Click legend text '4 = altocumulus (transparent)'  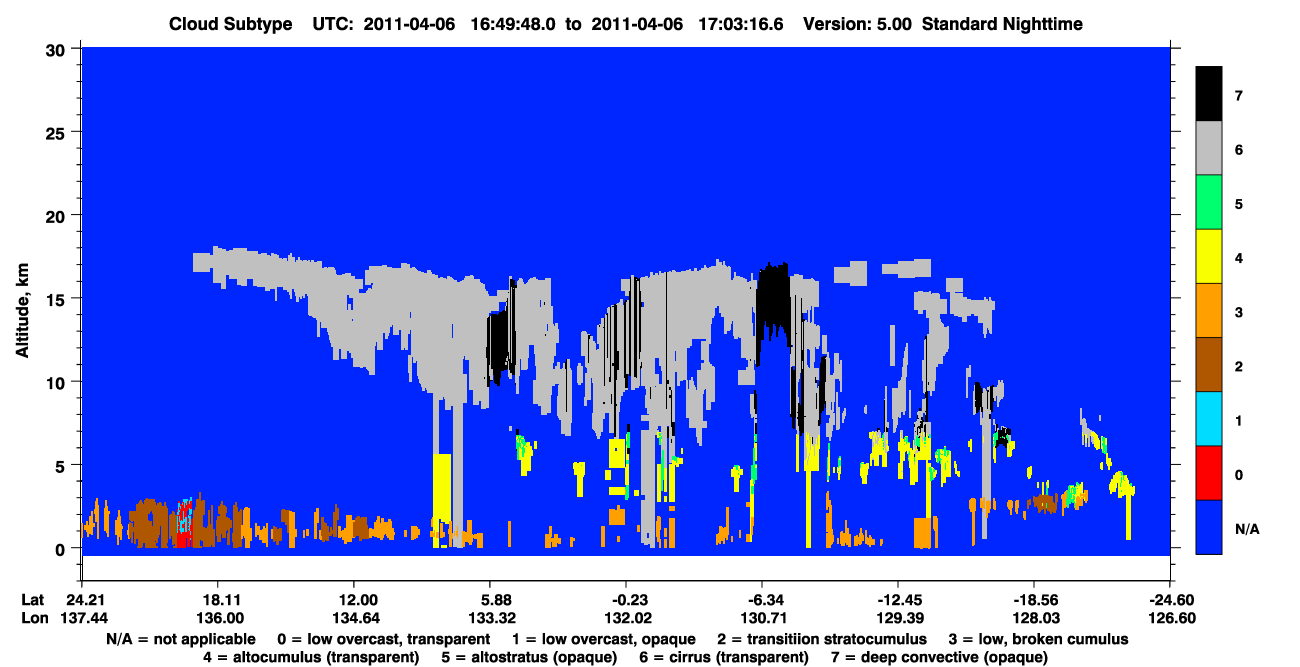pos(311,658)
